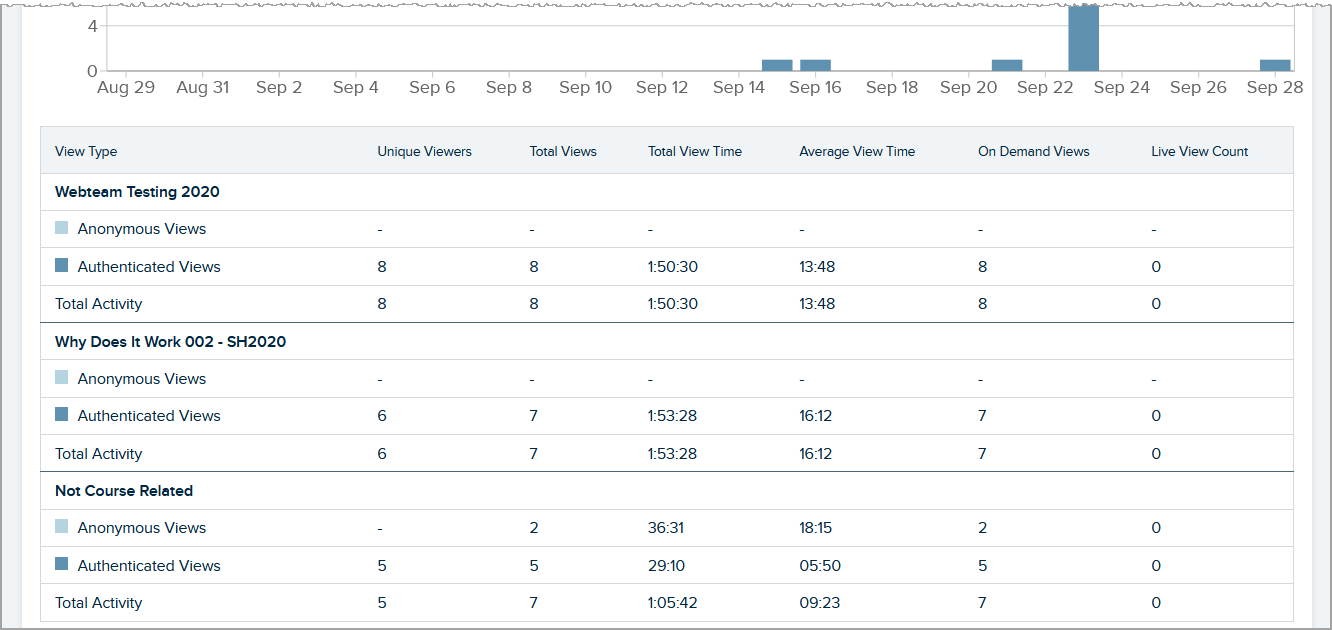
Task: Click the chart bar just before Sep 16
Action: 777,65
